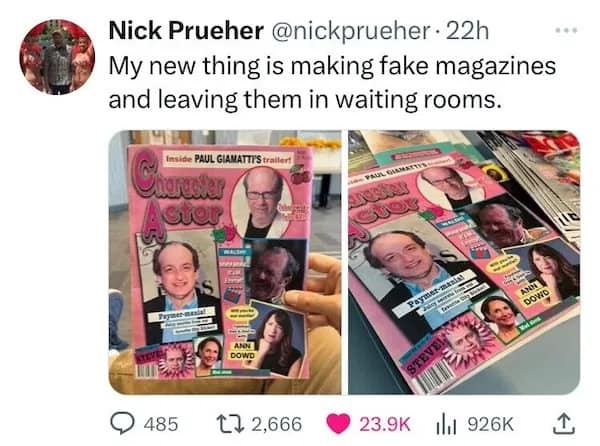
Task: Click the 22h timestamp
Action: (468, 31)
